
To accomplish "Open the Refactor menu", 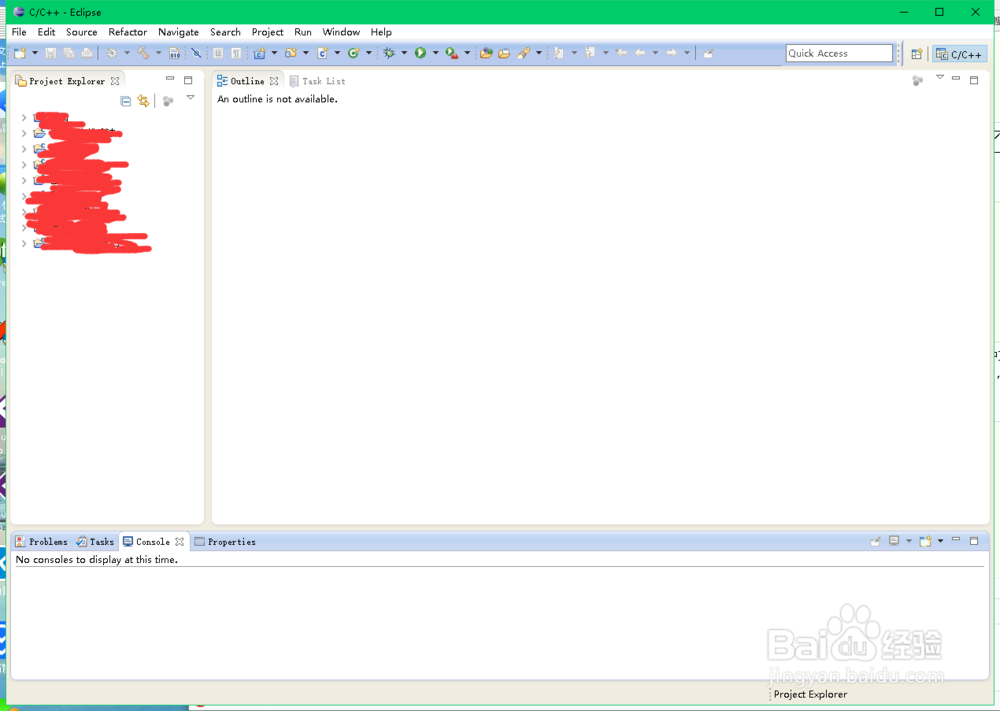I will click(128, 32).
